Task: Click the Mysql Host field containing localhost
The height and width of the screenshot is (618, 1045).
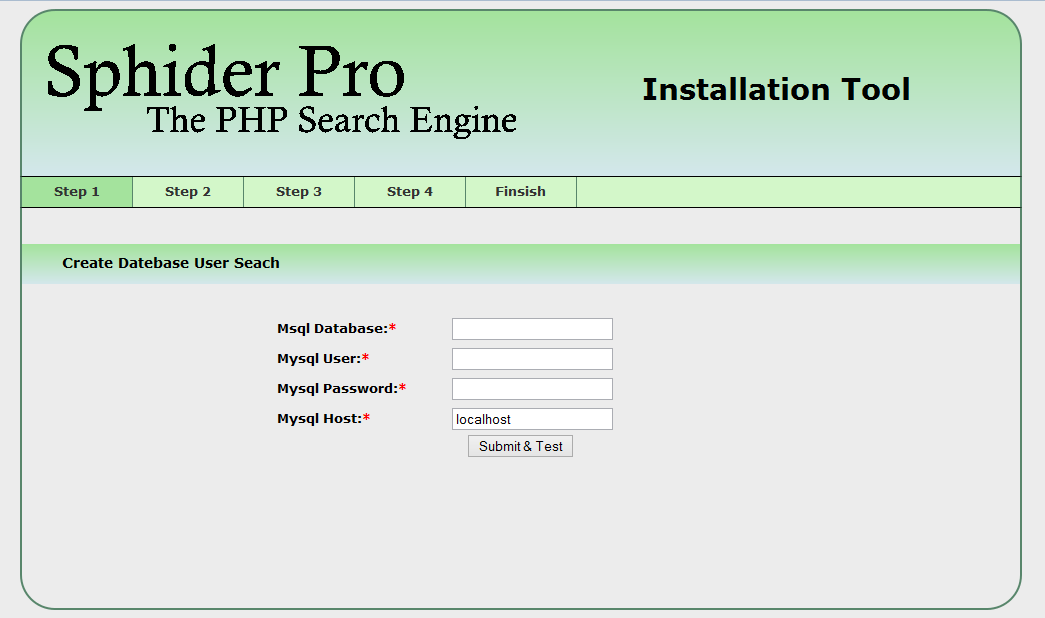Action: point(532,419)
